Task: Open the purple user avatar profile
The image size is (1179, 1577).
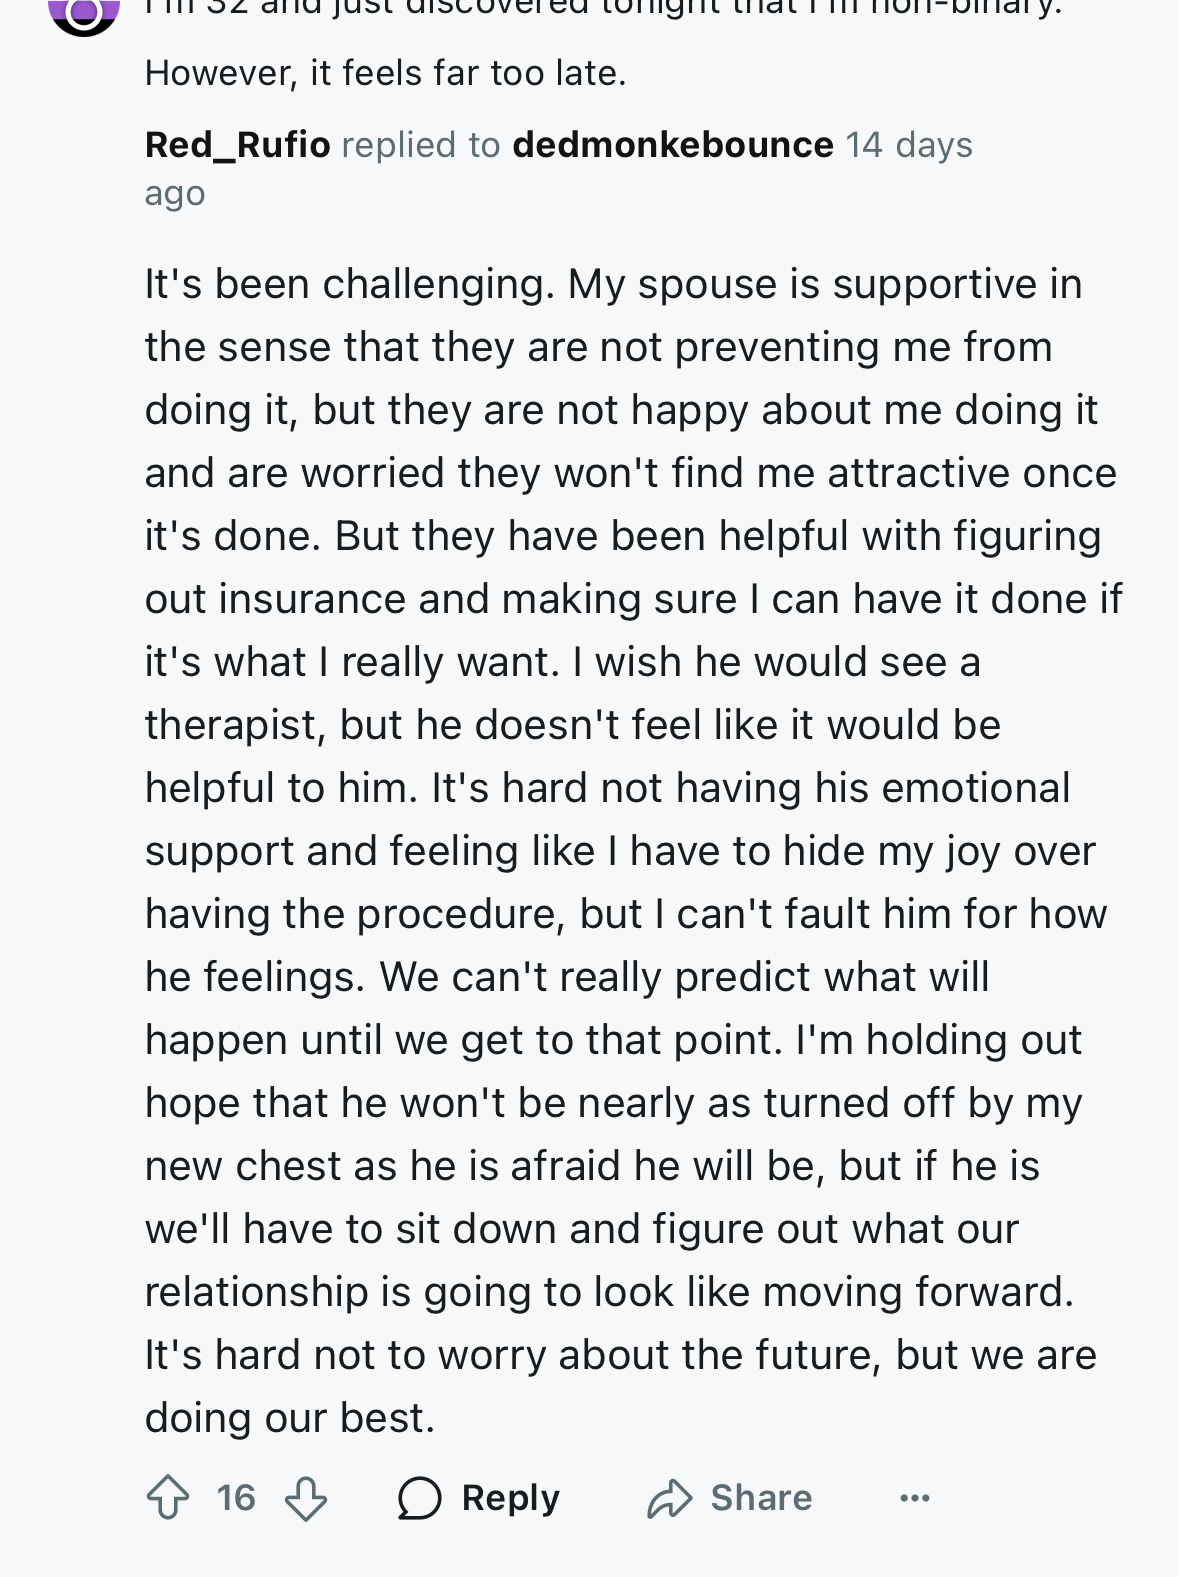Action: click(84, 12)
